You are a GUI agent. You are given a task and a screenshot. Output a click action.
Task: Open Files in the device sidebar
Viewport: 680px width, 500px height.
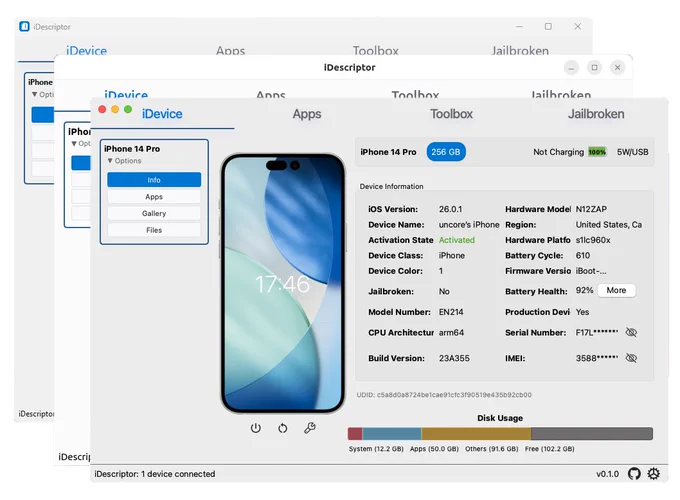pos(154,230)
